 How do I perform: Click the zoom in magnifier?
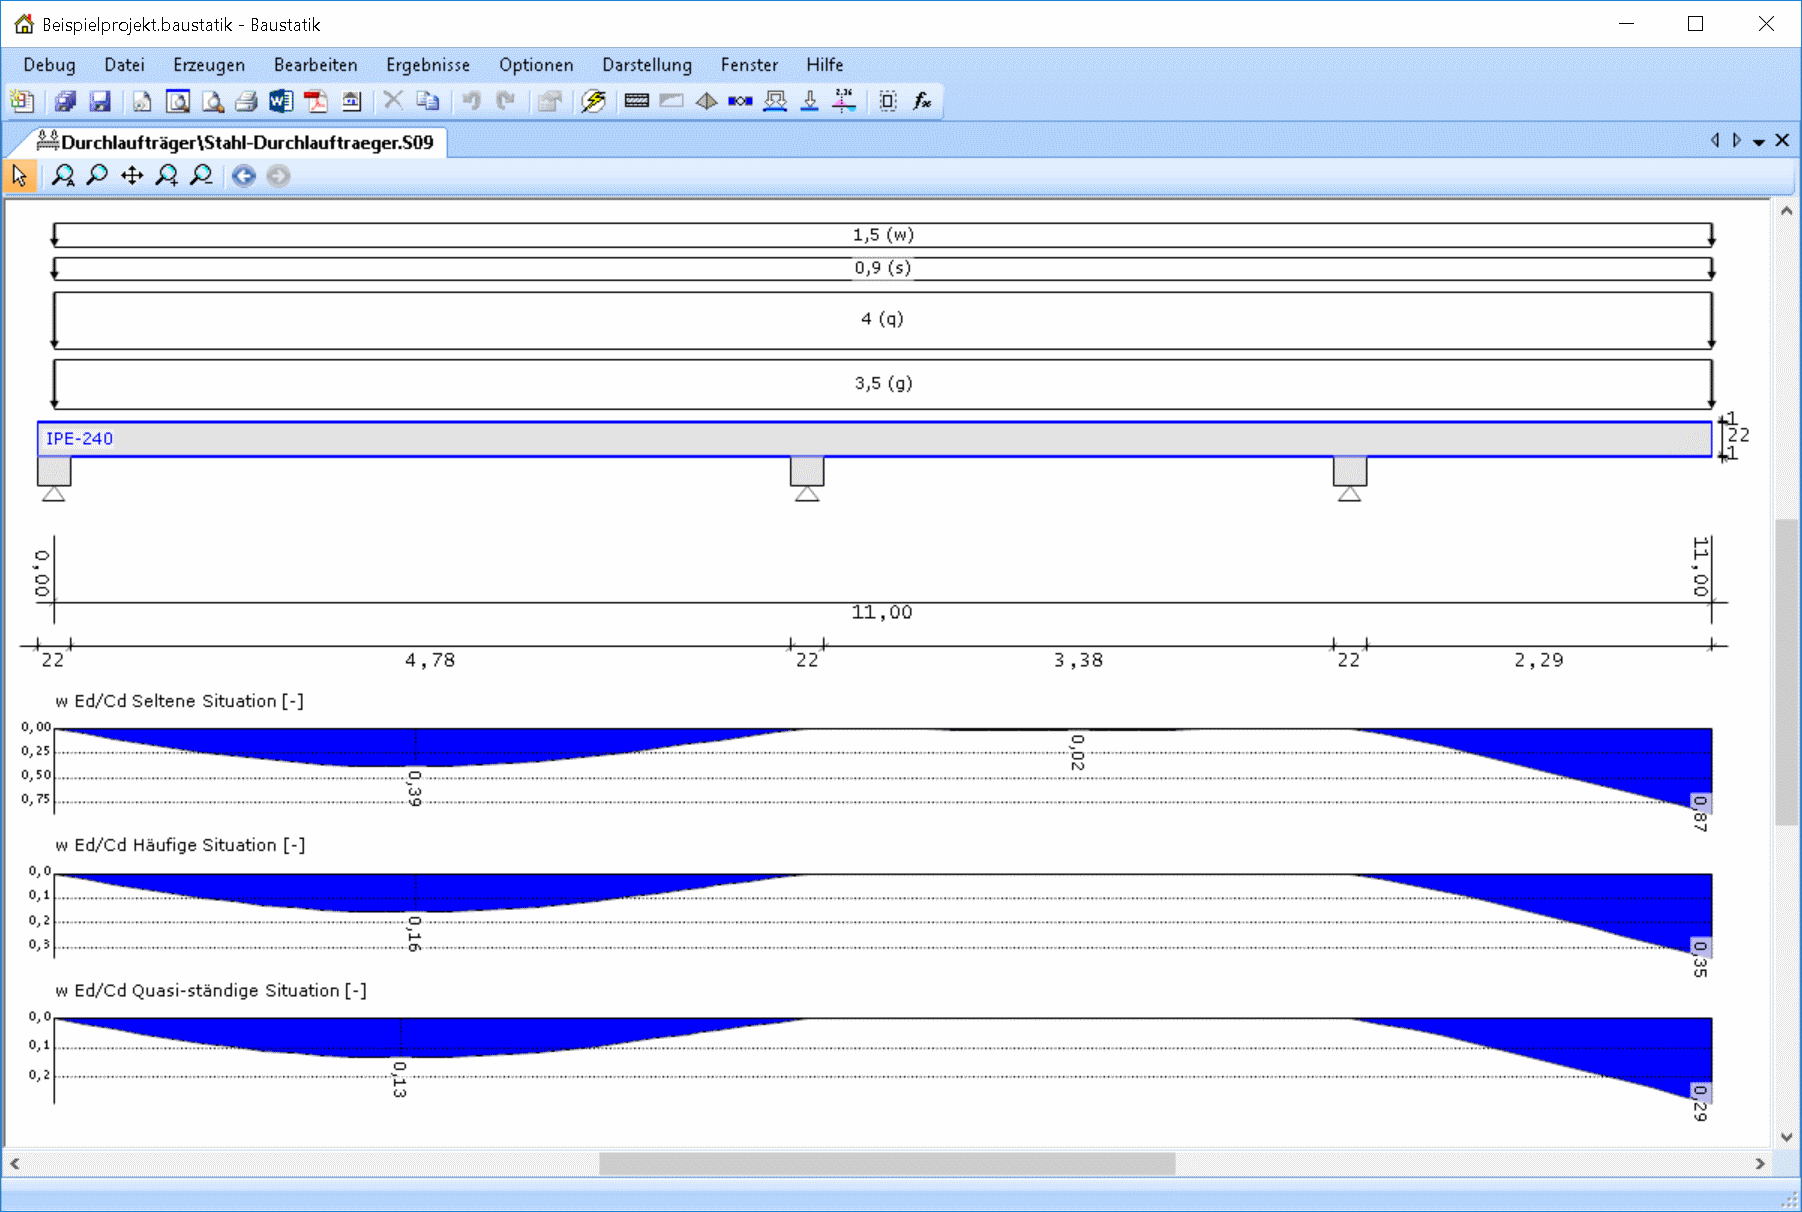click(x=167, y=176)
